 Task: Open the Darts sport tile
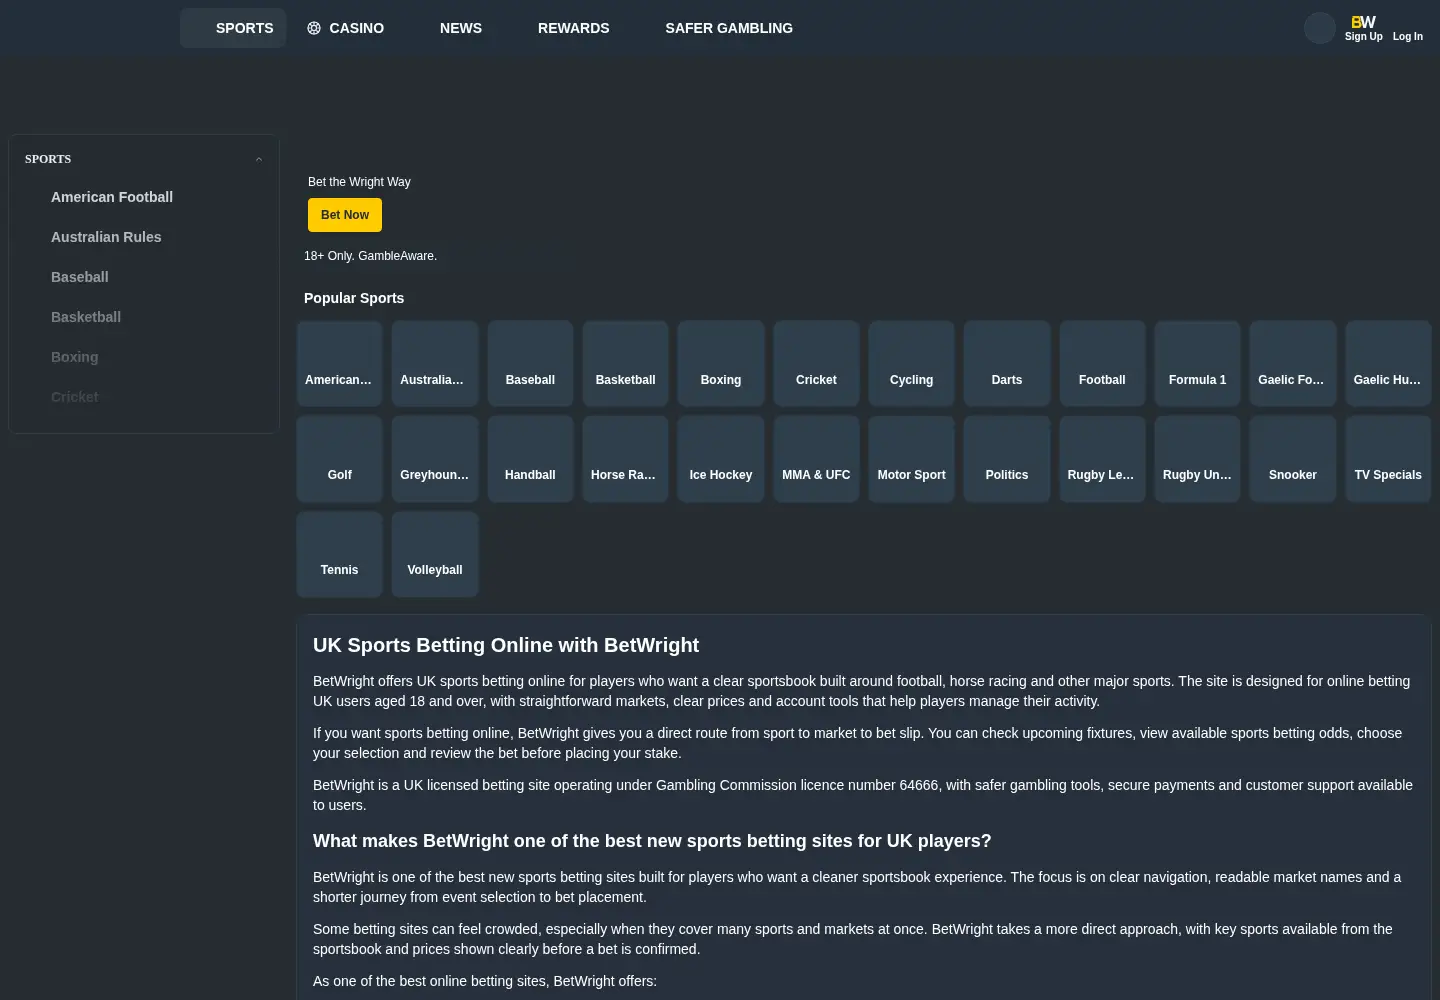pyautogui.click(x=1007, y=363)
